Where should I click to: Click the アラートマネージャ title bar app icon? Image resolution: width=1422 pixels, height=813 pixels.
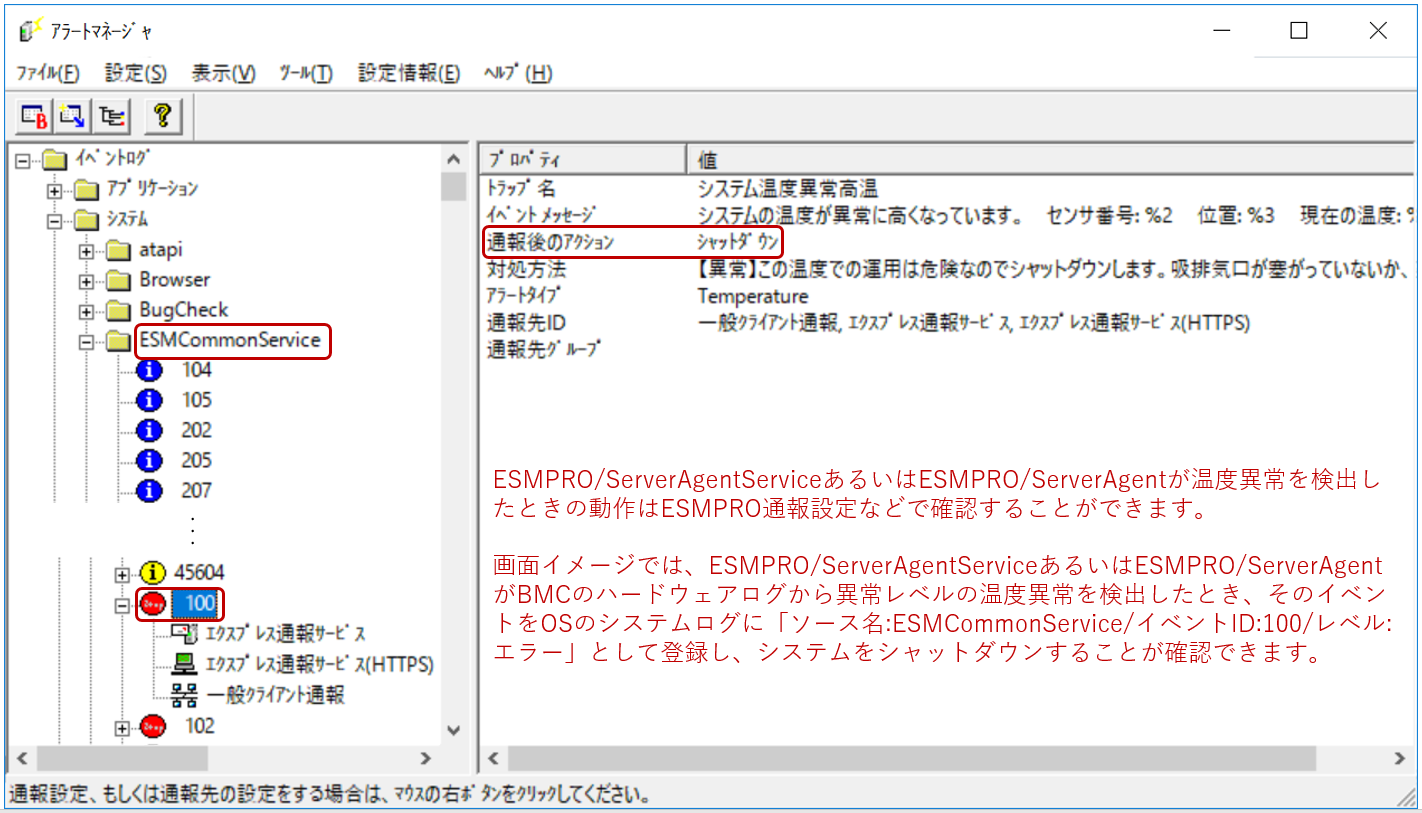[x=29, y=31]
